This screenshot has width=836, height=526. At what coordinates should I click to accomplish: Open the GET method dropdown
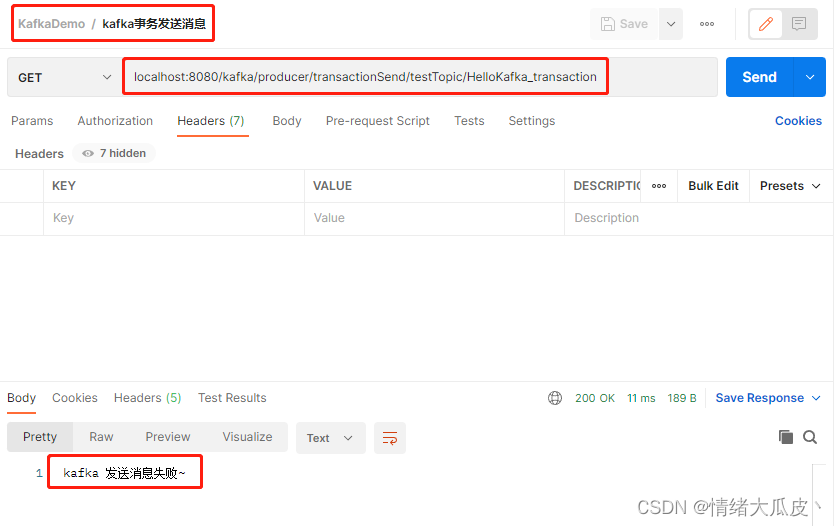point(65,77)
